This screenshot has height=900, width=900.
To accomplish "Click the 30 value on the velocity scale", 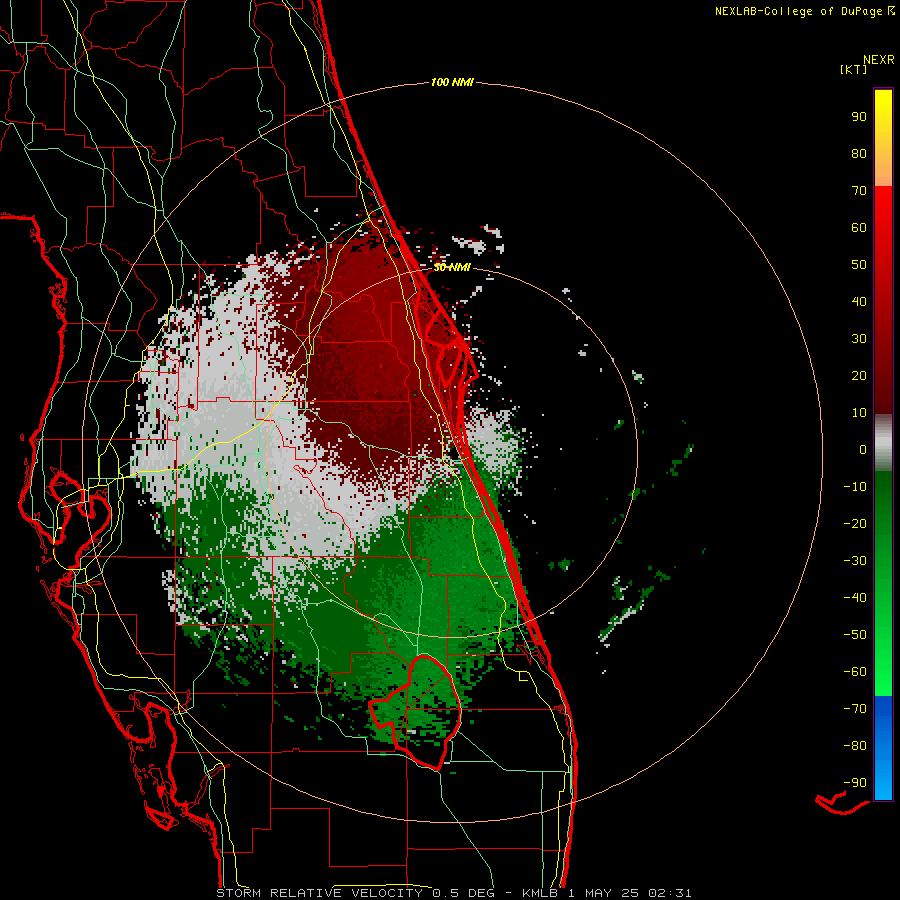I will (859, 339).
